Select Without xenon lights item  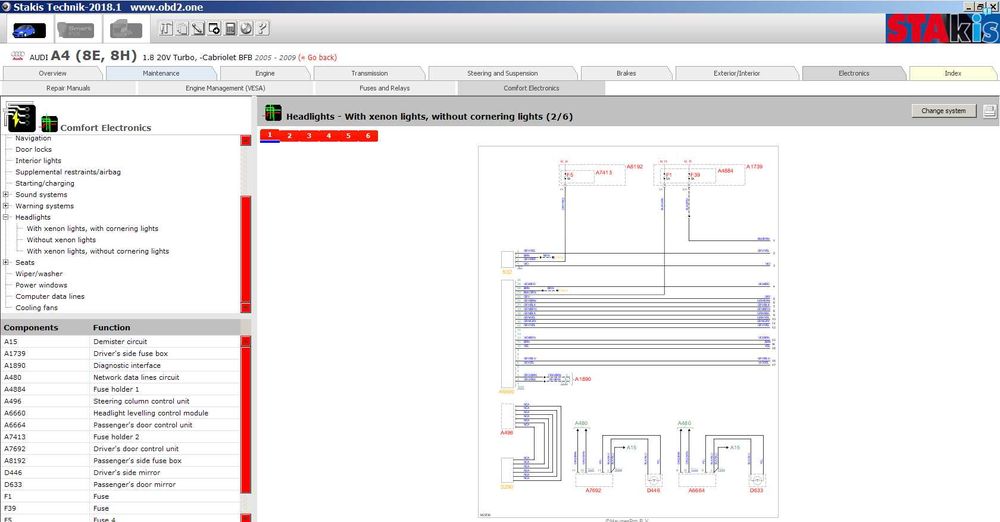(61, 240)
